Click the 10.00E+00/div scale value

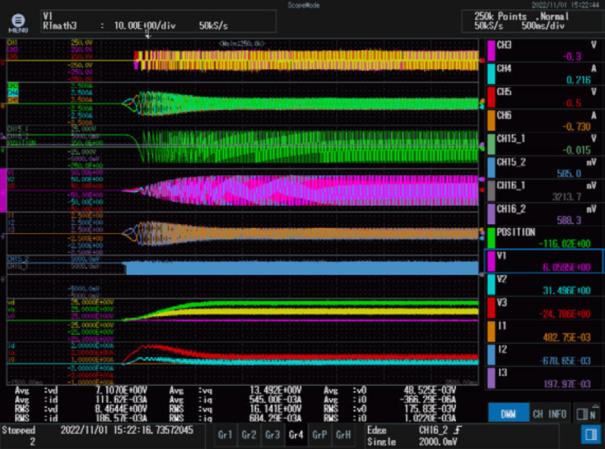[145, 26]
